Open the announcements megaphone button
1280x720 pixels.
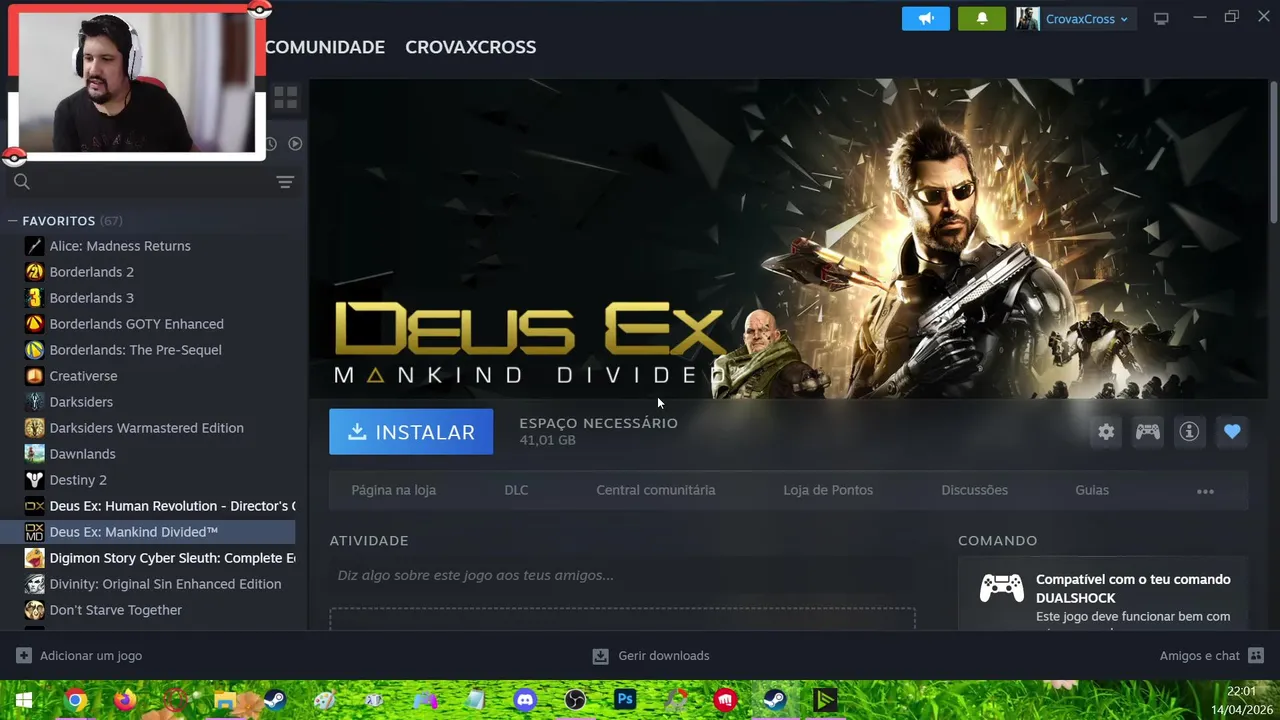point(926,18)
